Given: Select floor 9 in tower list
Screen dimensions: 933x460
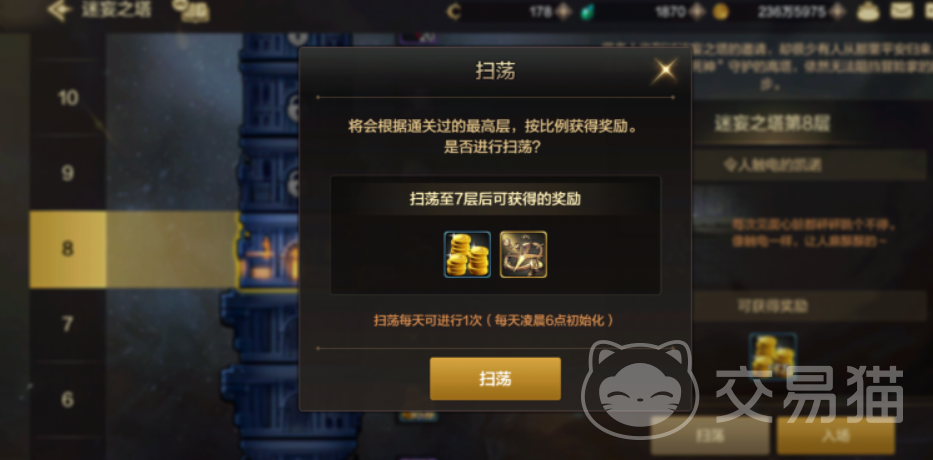Looking at the screenshot, I should [x=68, y=173].
